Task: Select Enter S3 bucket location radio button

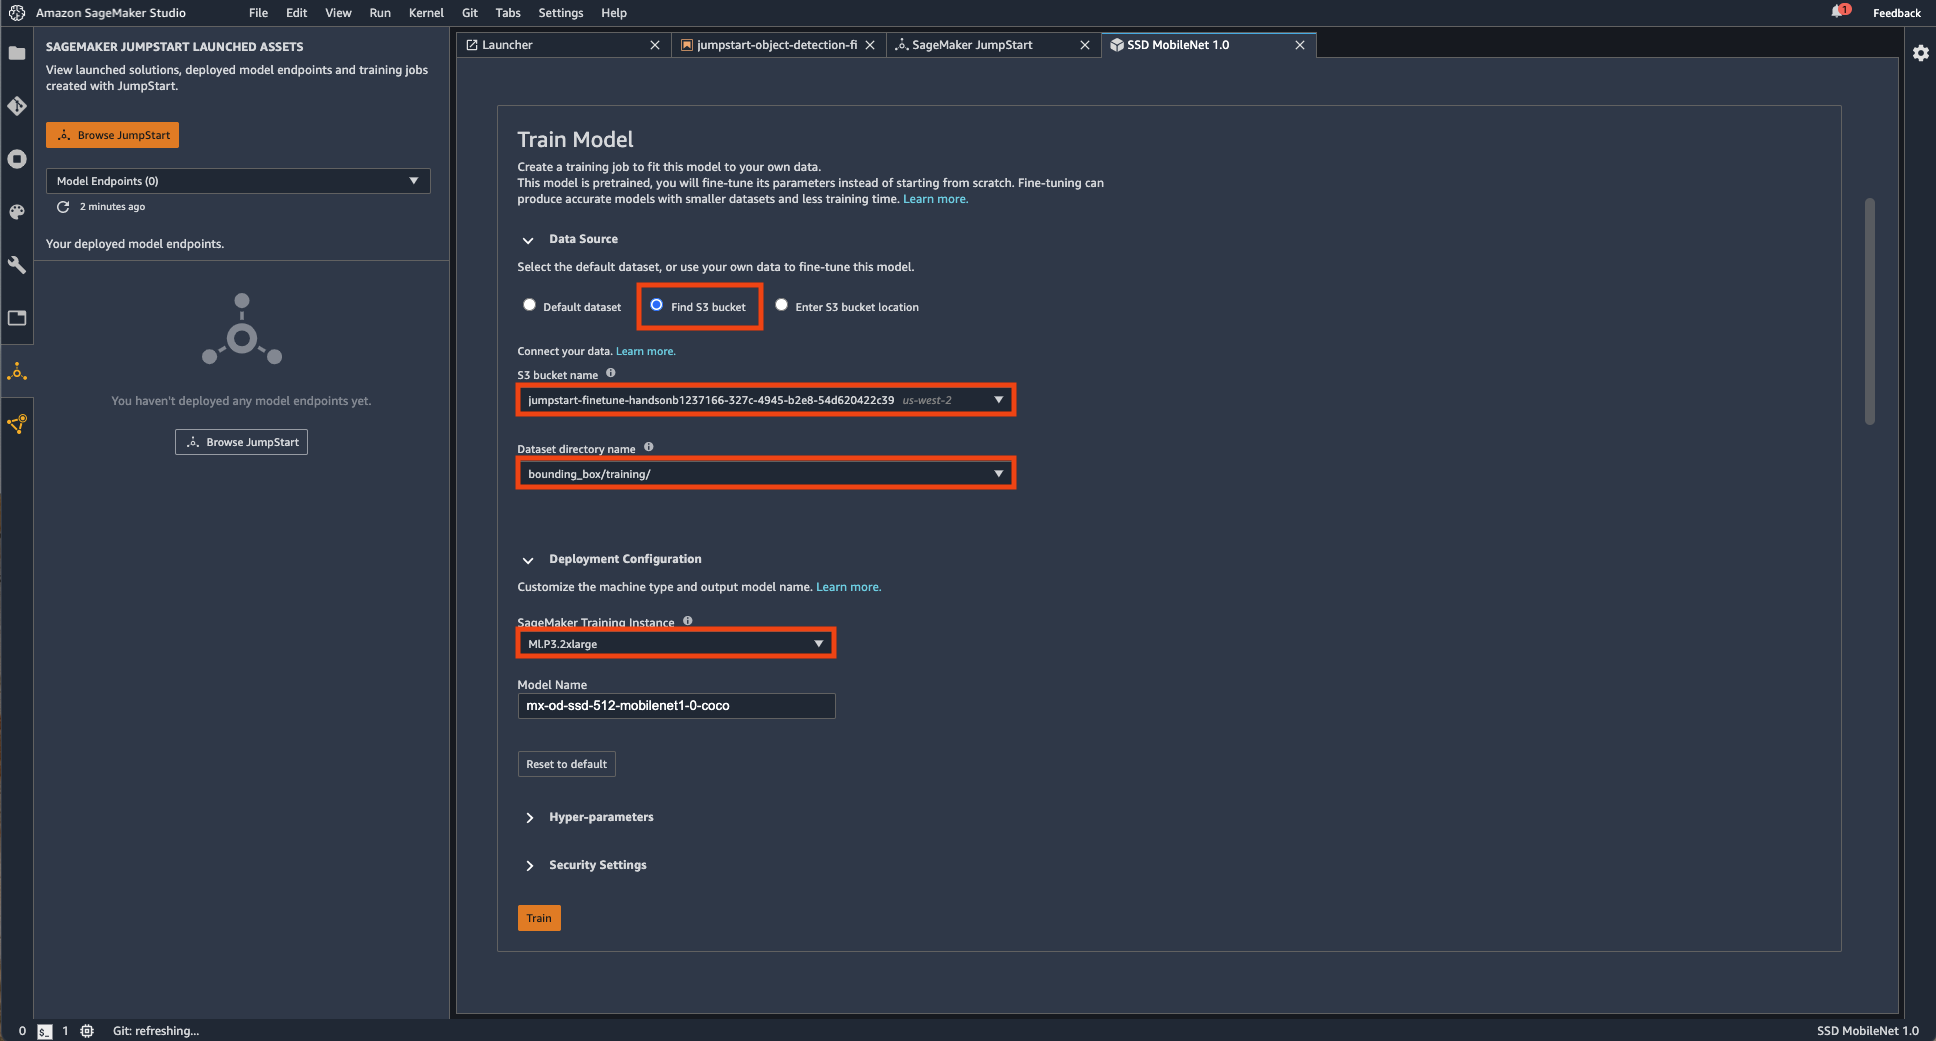Action: [782, 305]
